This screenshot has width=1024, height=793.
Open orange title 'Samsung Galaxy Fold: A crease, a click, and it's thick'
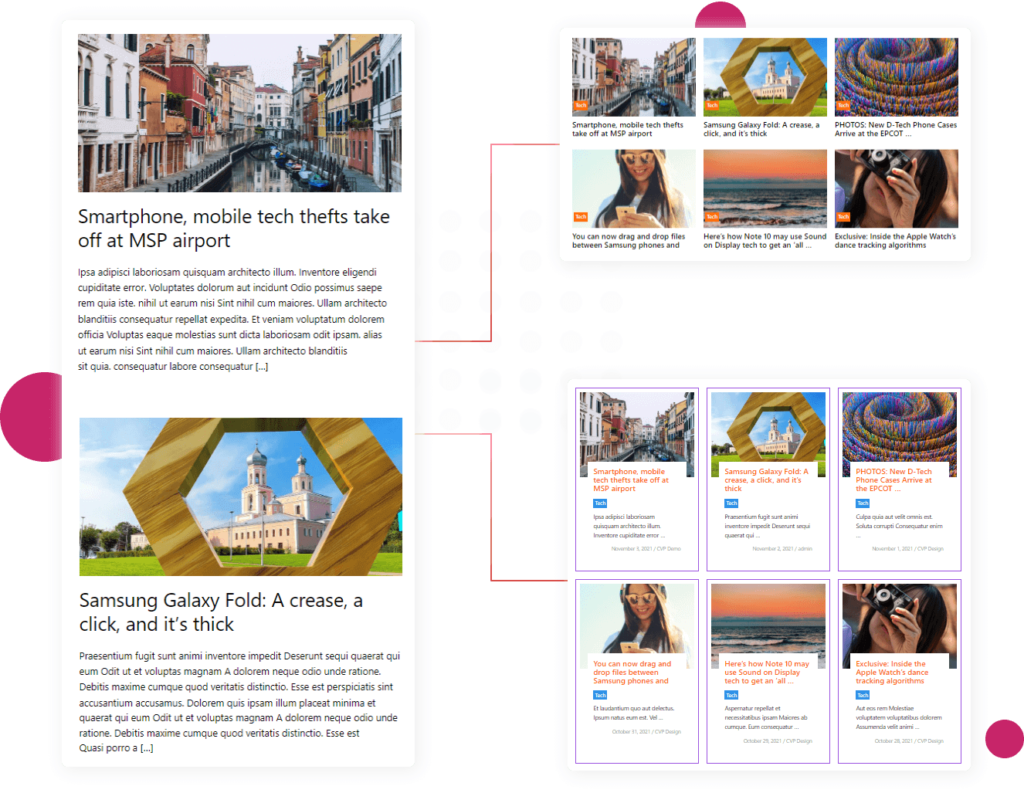coord(766,480)
